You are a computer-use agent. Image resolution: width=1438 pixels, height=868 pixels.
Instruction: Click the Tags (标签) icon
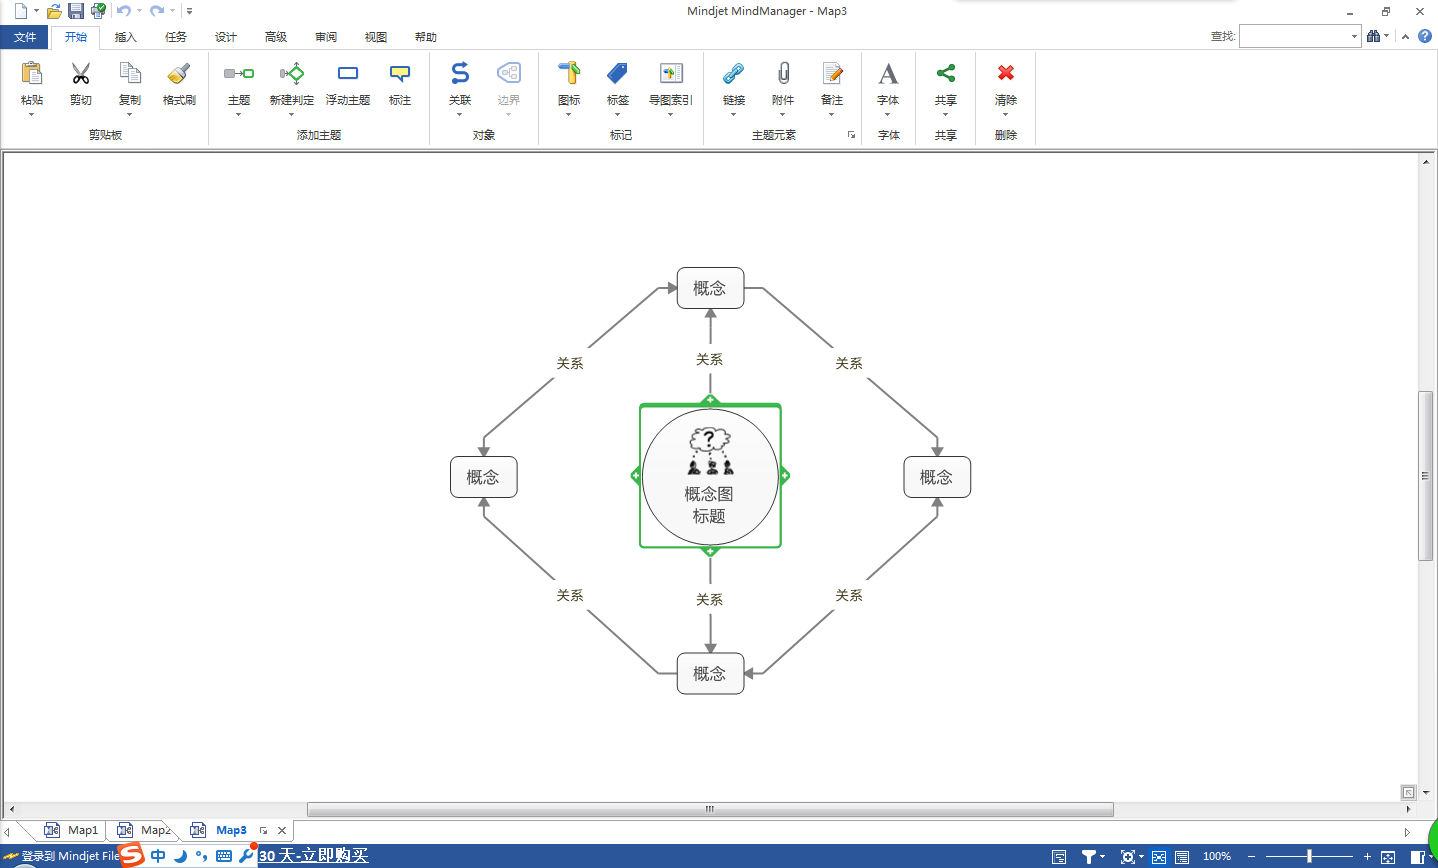(x=618, y=73)
